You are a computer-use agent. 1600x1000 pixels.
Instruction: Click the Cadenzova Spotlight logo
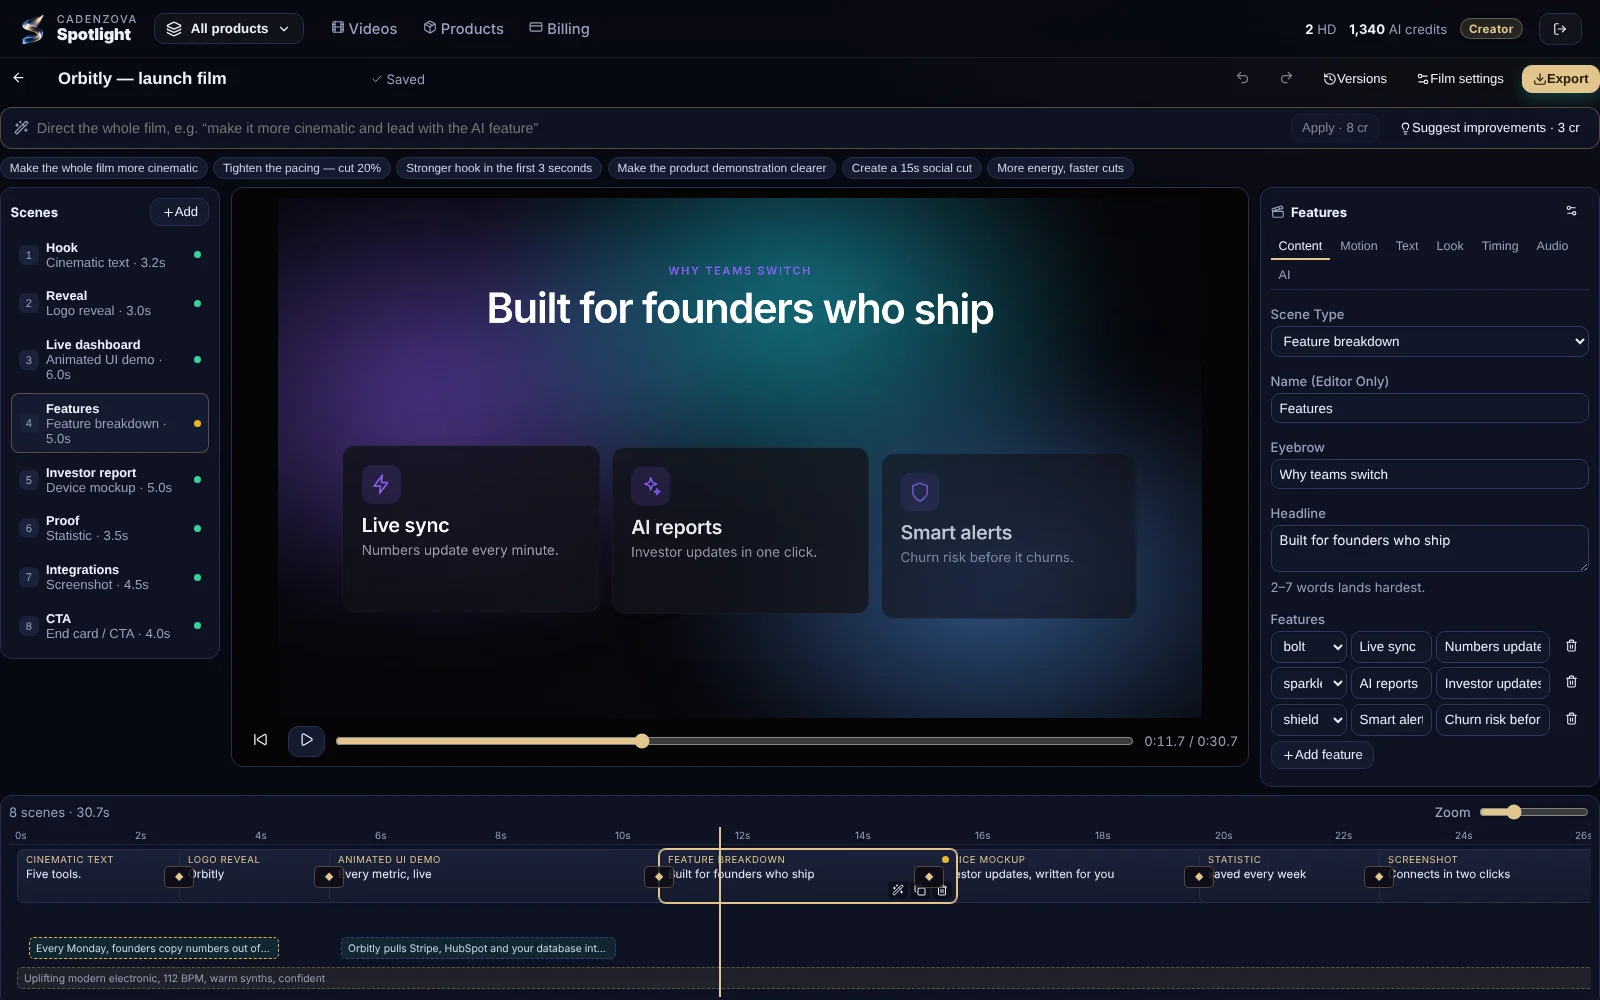click(77, 29)
